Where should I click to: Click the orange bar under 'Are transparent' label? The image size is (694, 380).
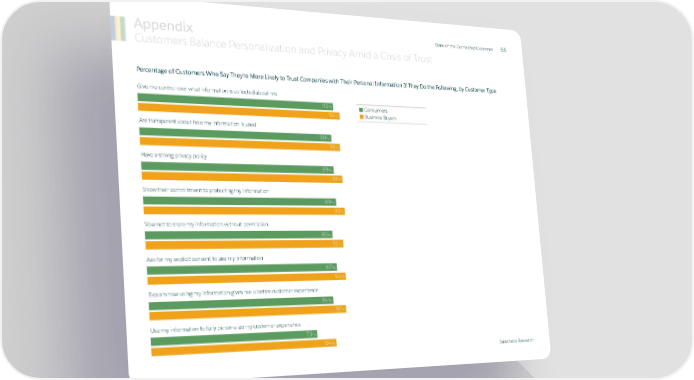point(240,144)
